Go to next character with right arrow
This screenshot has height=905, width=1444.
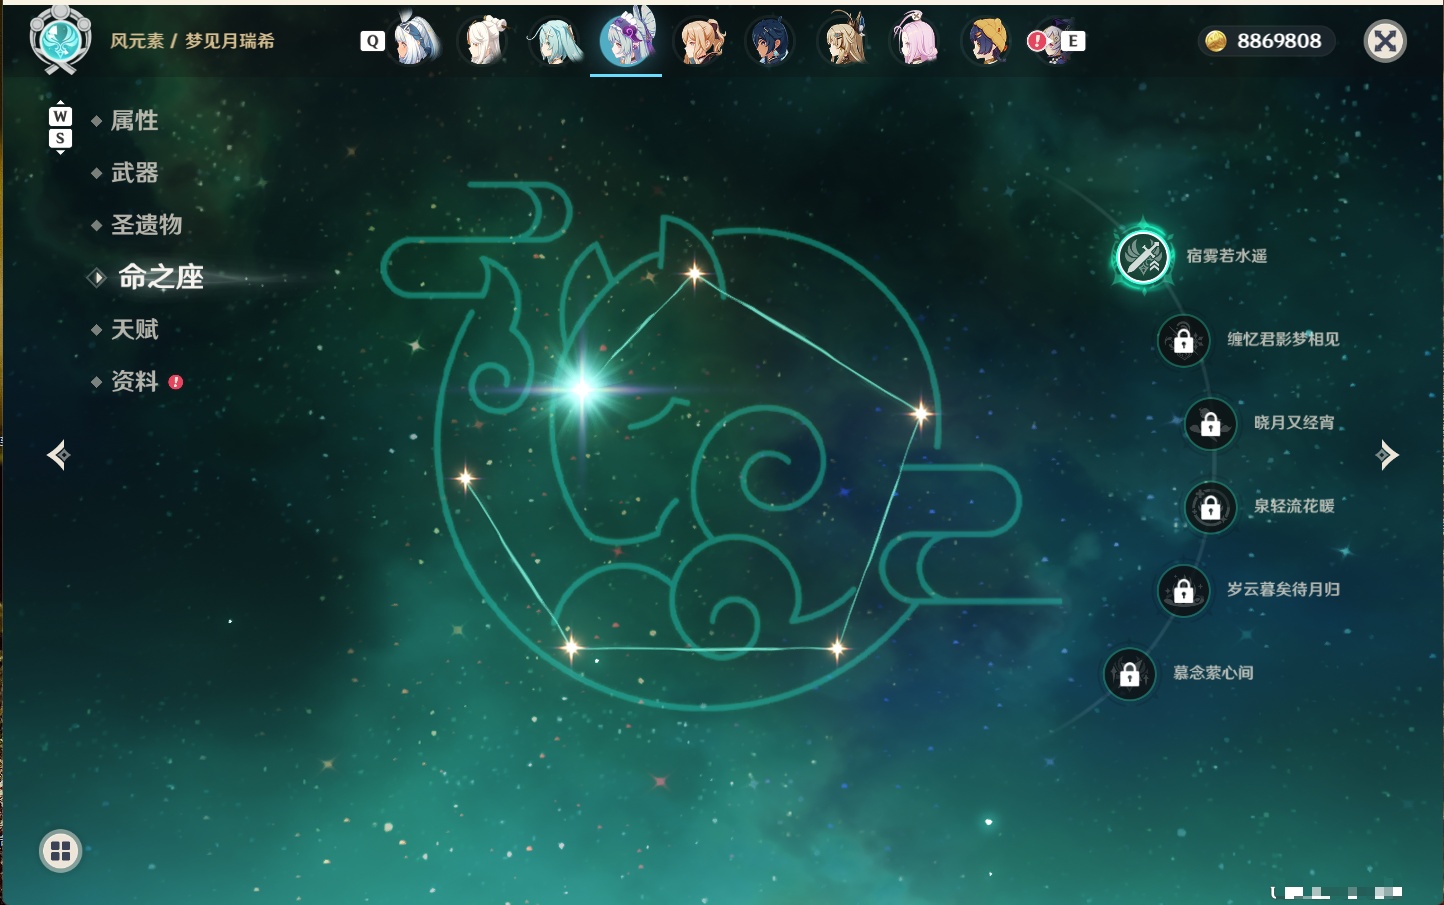tap(1387, 455)
